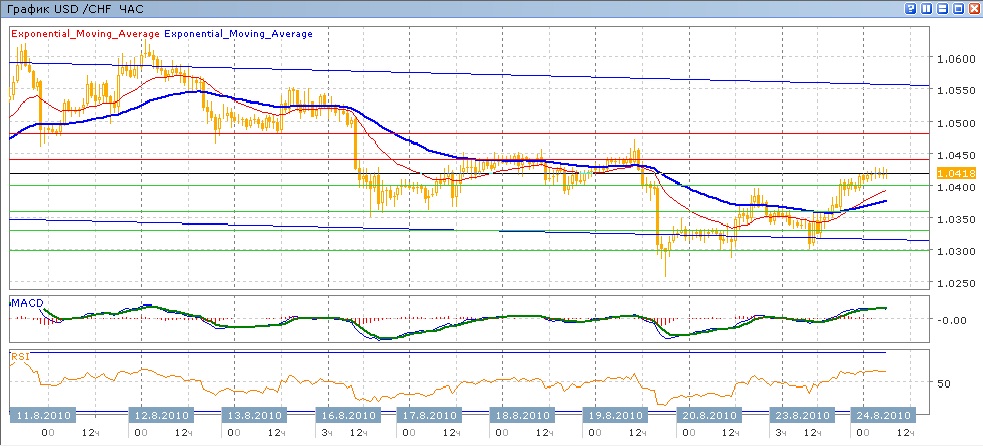This screenshot has width=983, height=448.
Task: Click the horizontal split layout icon
Action: [941, 8]
